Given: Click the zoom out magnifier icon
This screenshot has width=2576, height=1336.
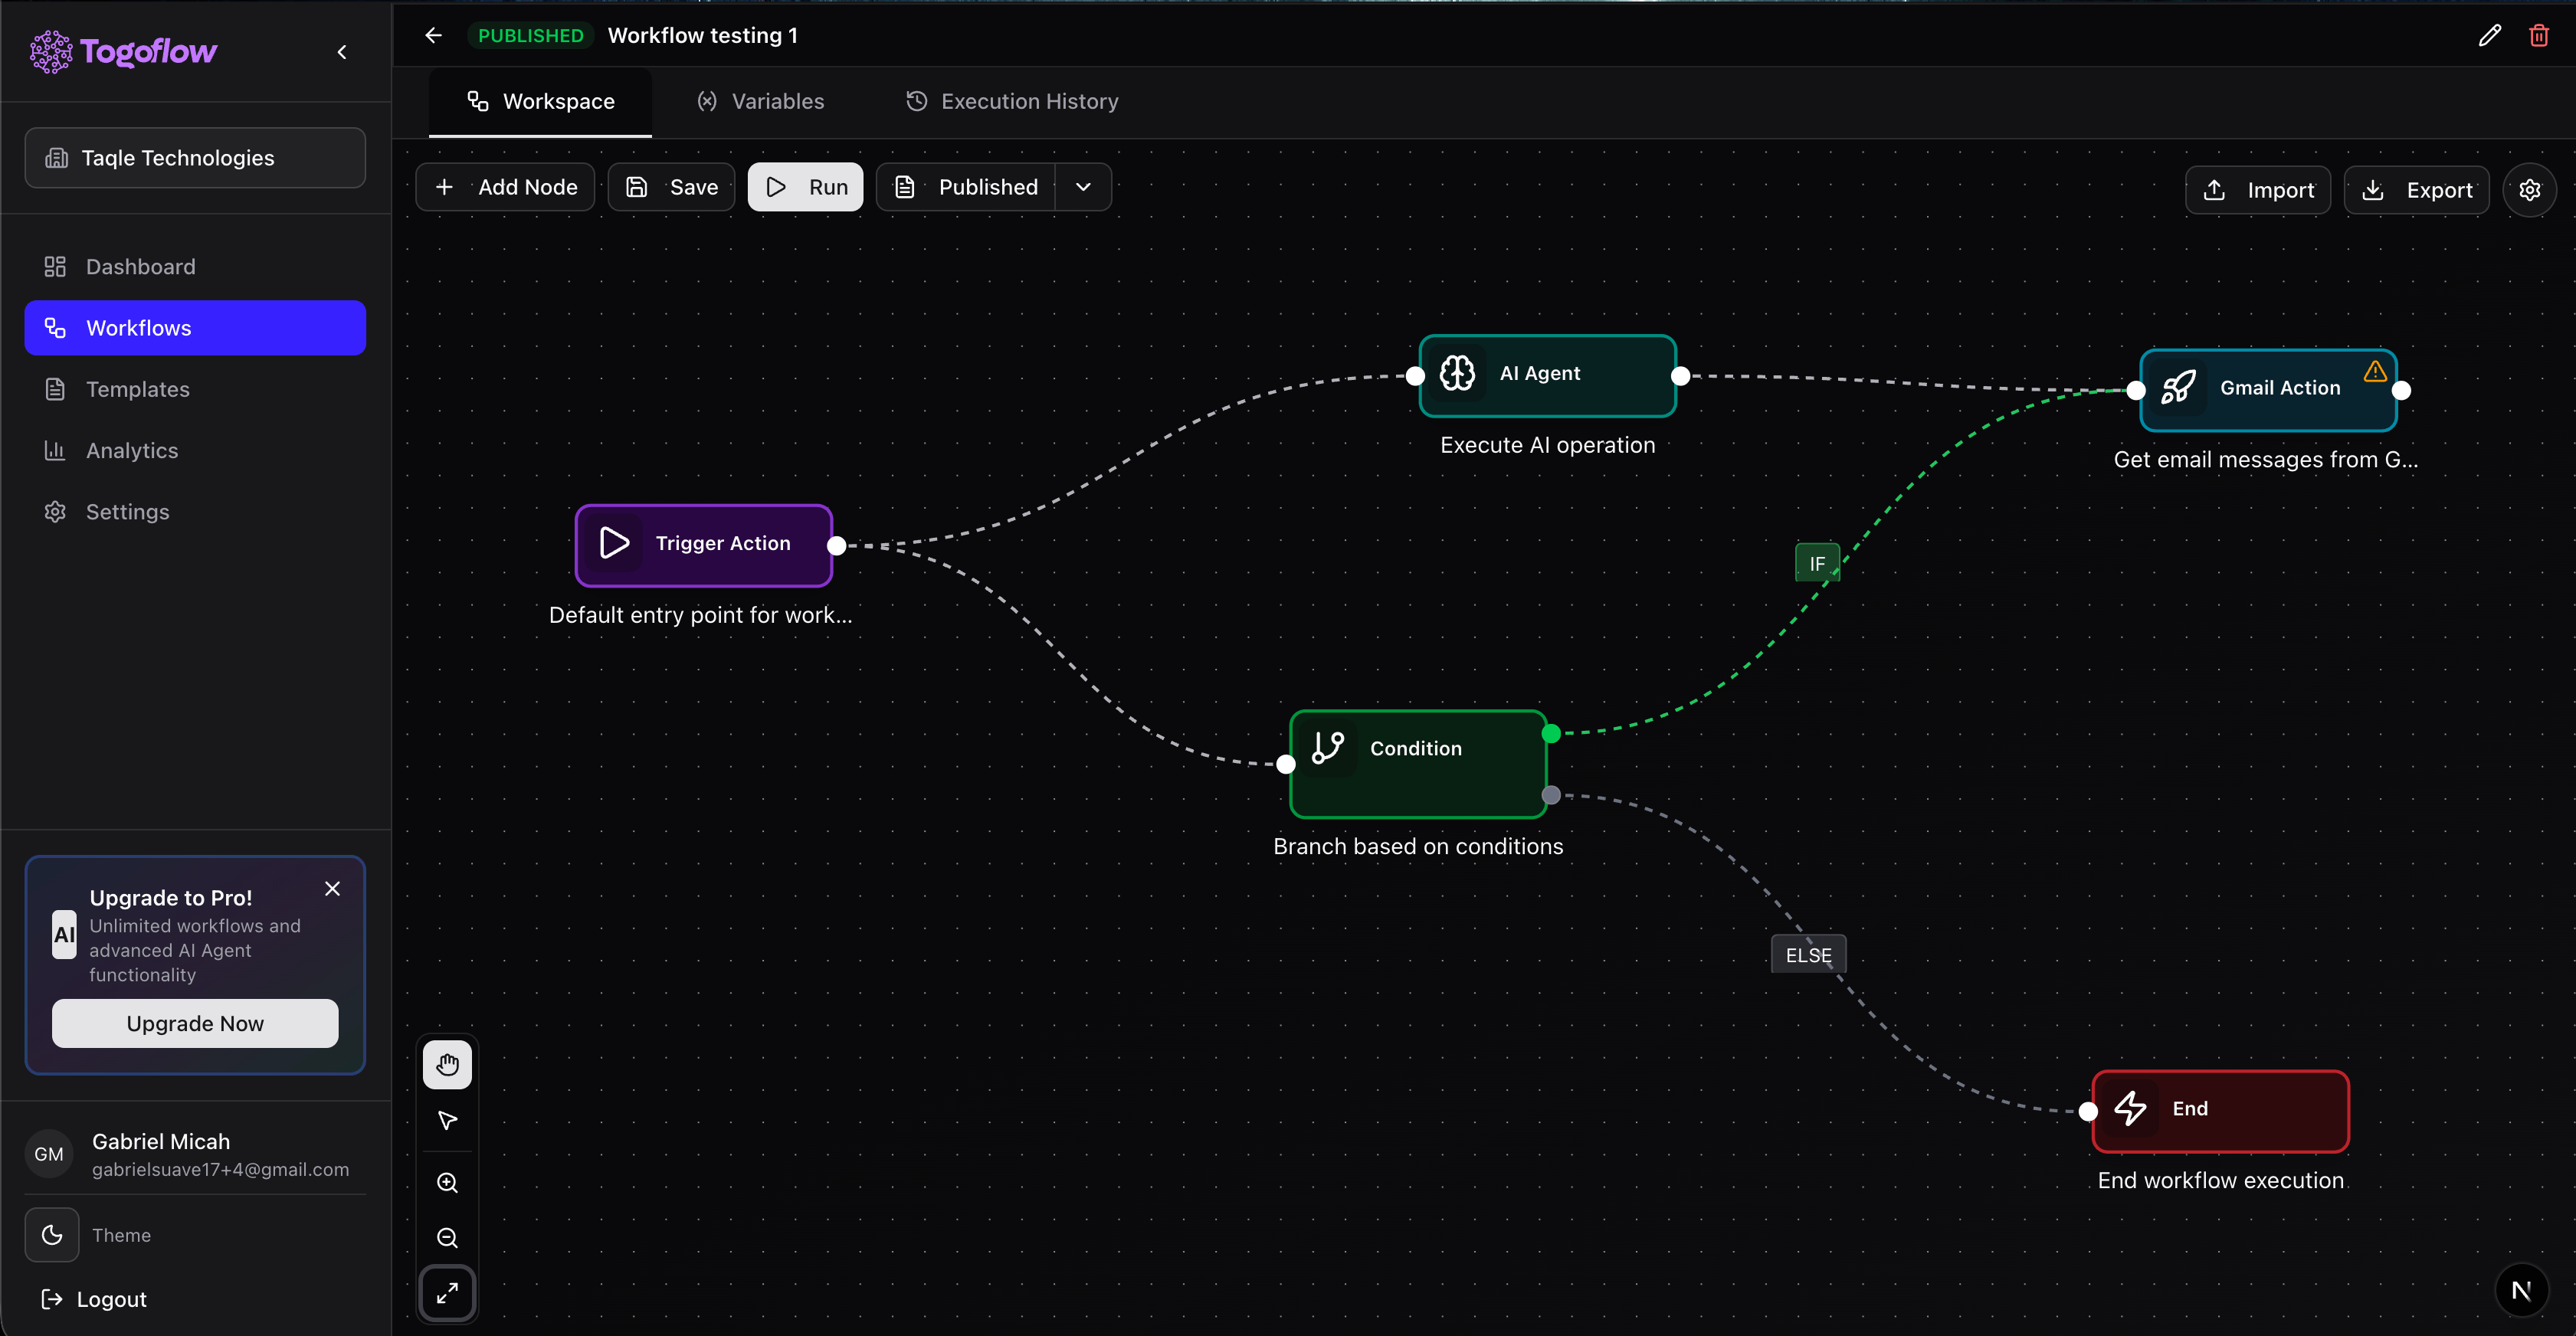Looking at the screenshot, I should pyautogui.click(x=447, y=1238).
